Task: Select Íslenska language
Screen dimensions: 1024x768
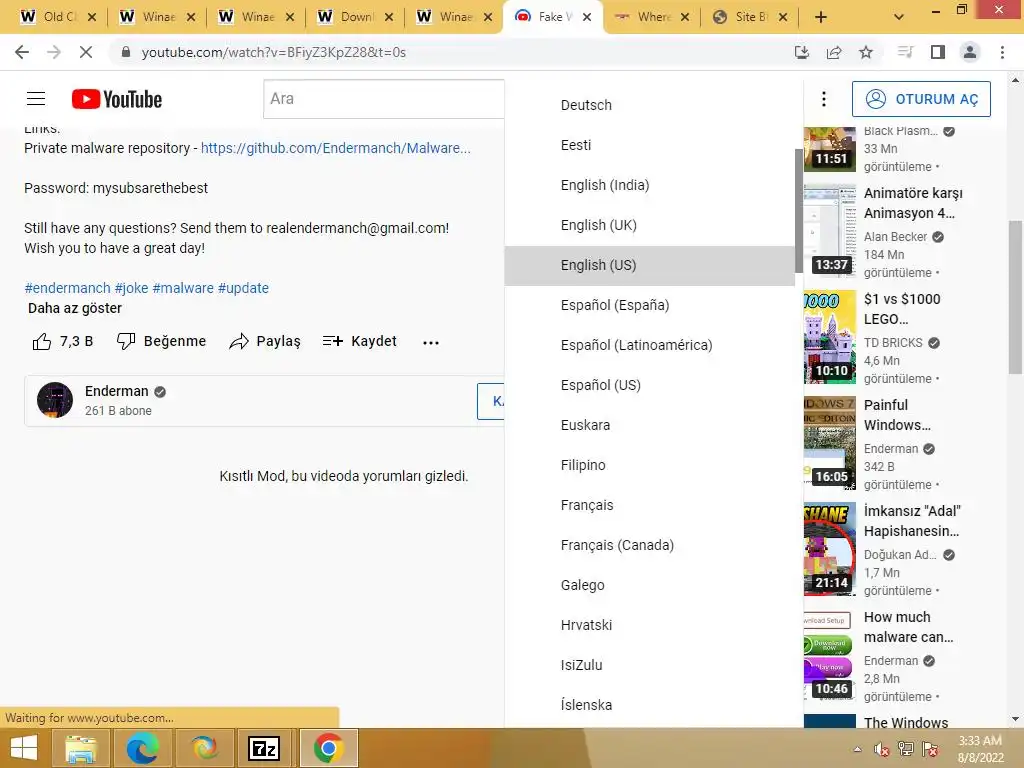Action: click(649, 705)
